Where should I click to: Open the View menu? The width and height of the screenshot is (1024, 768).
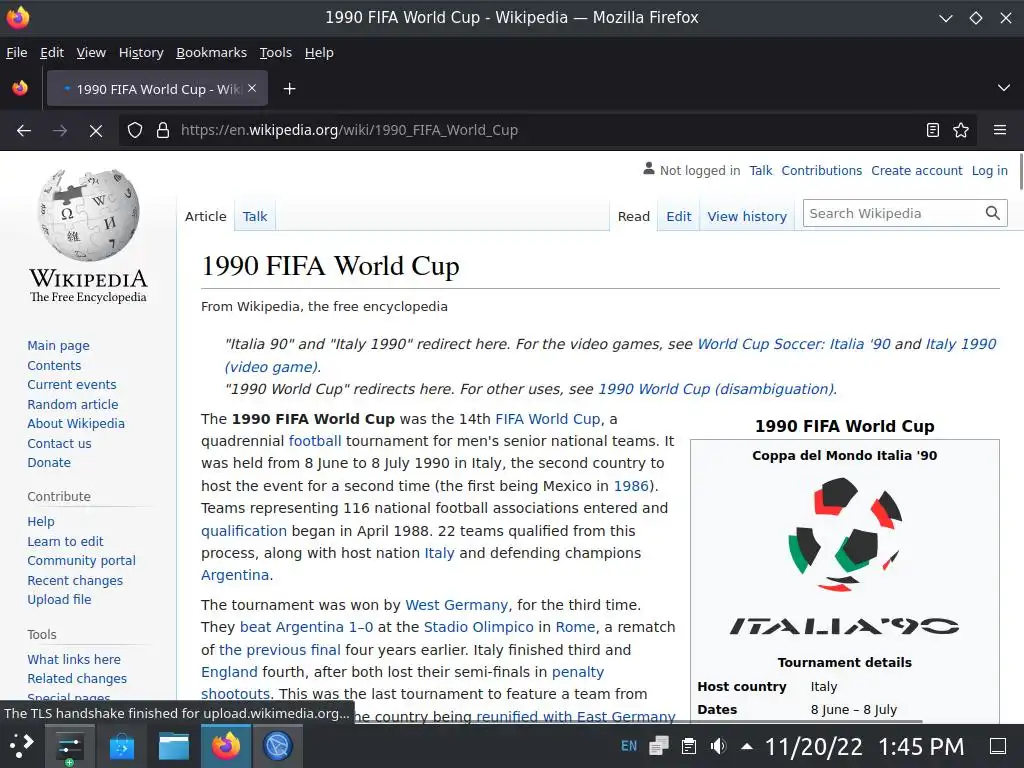[x=91, y=52]
